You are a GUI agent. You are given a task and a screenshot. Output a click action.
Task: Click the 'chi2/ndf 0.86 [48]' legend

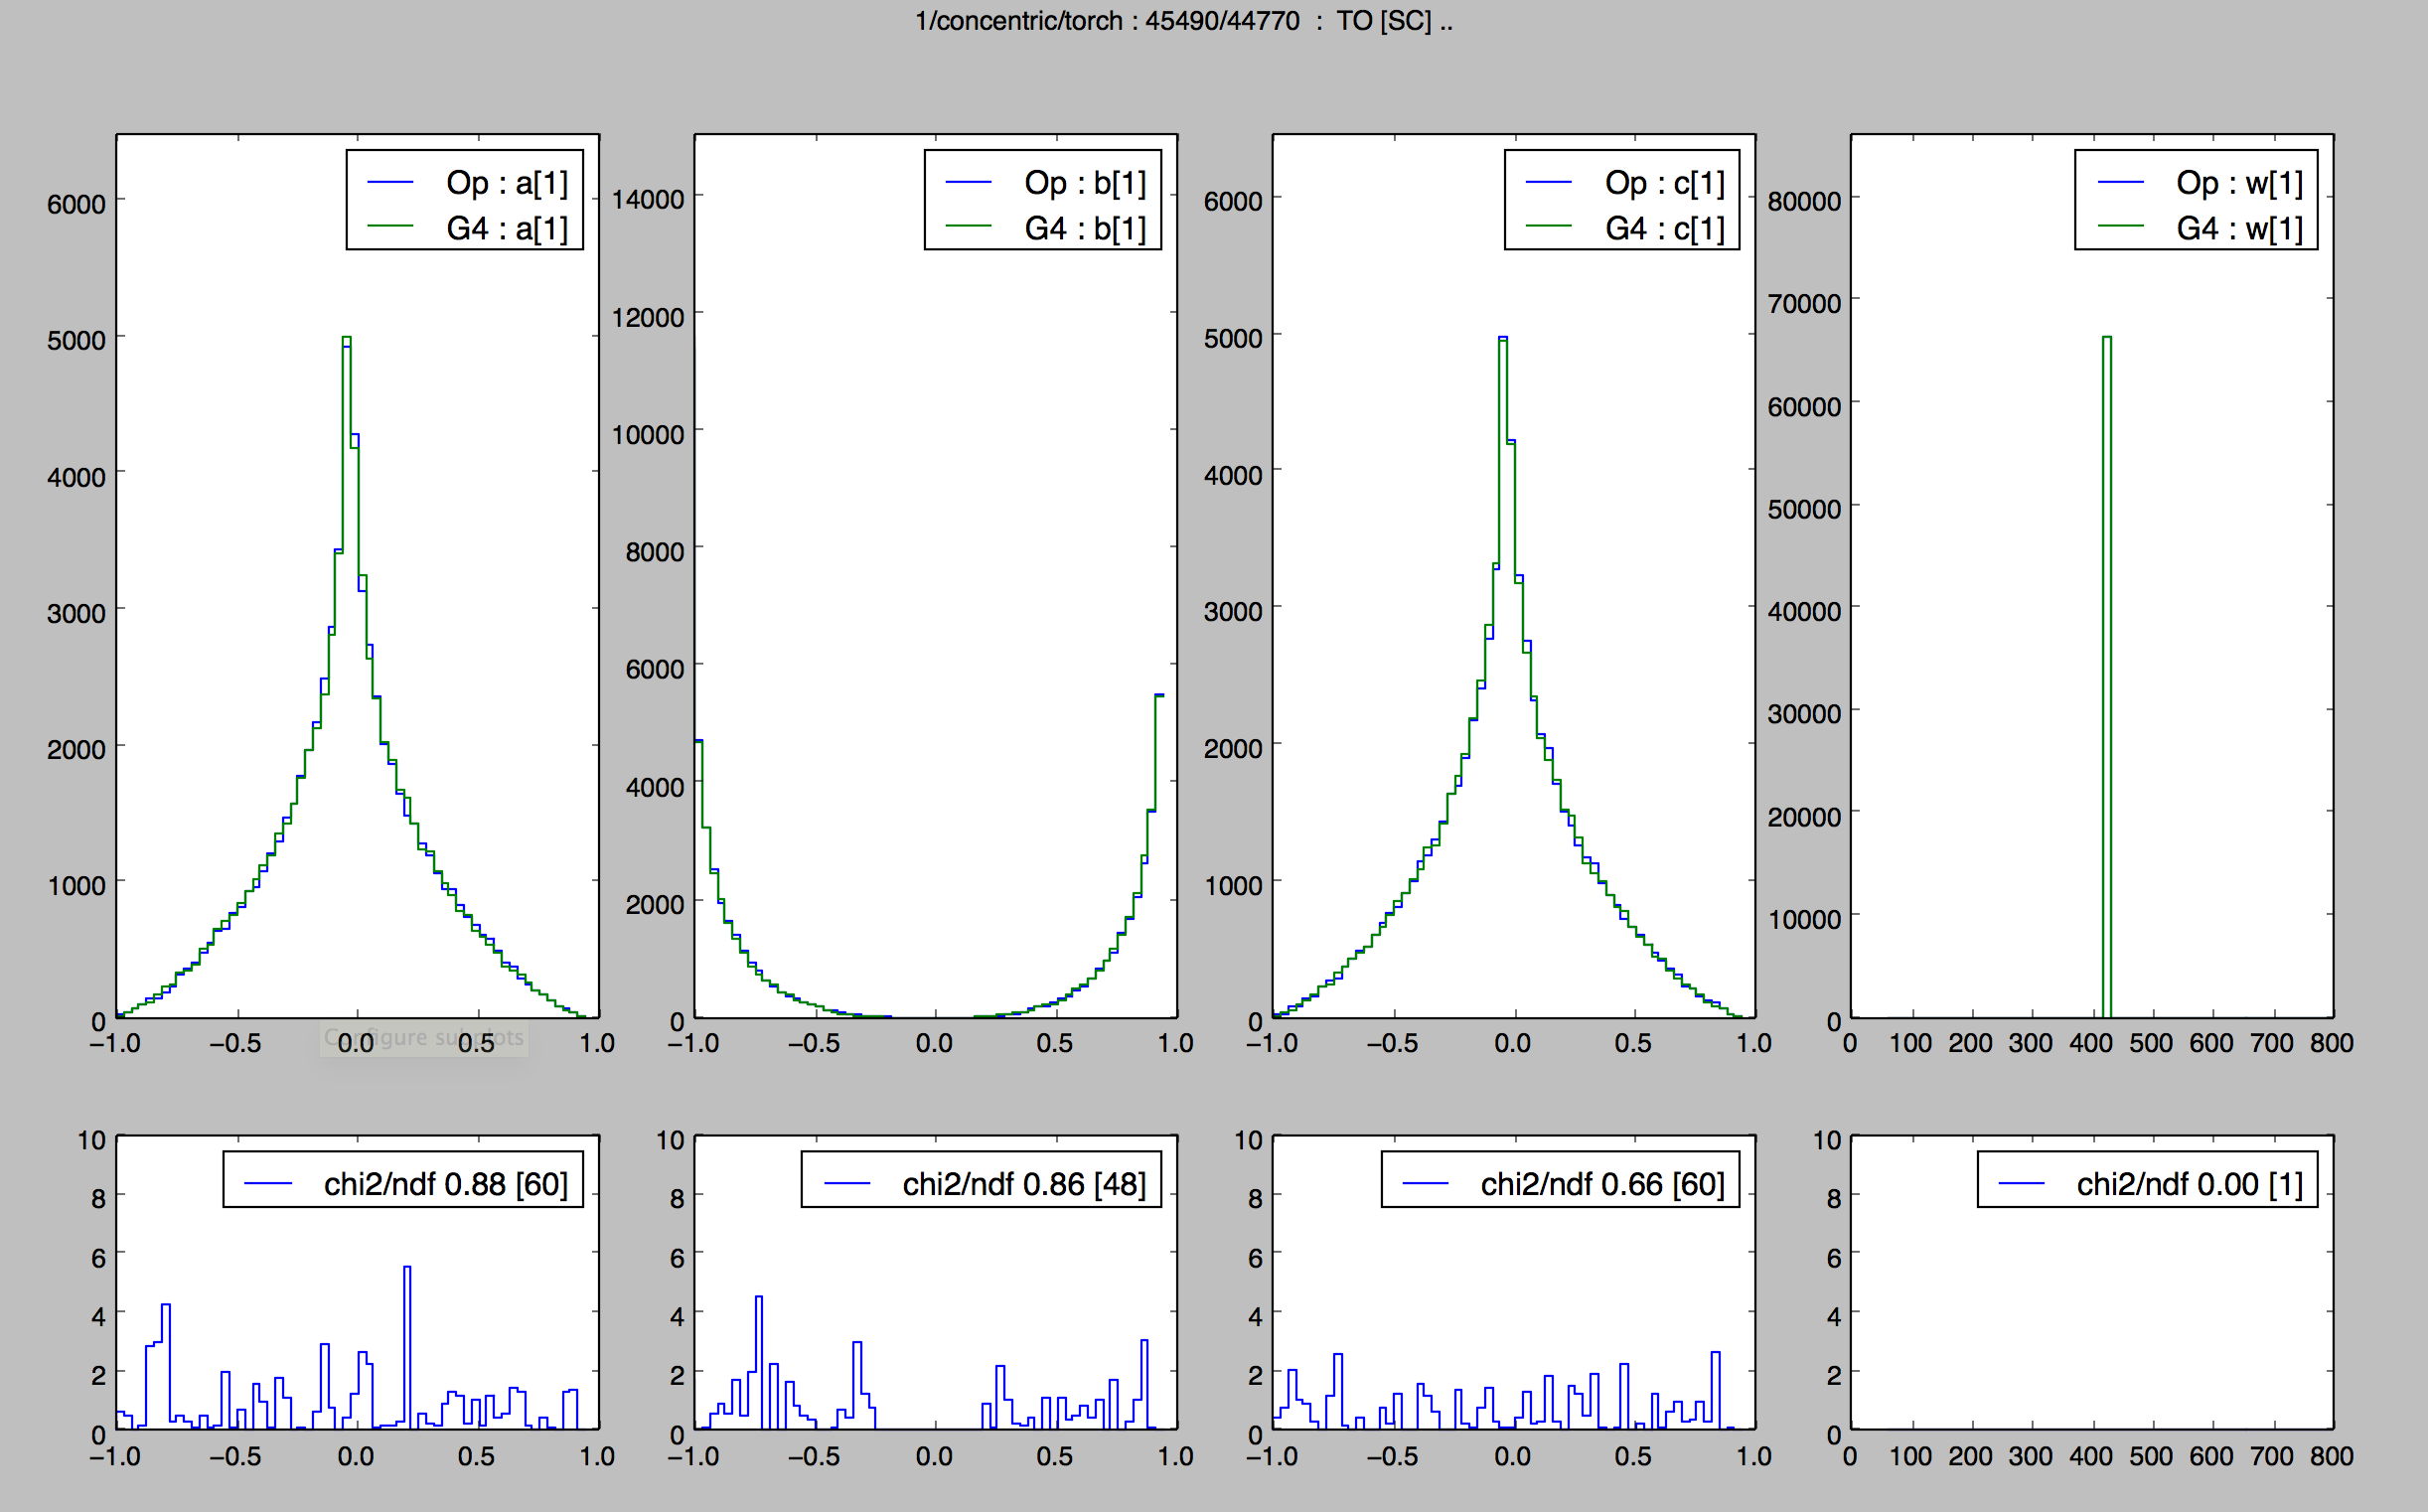(x=981, y=1180)
